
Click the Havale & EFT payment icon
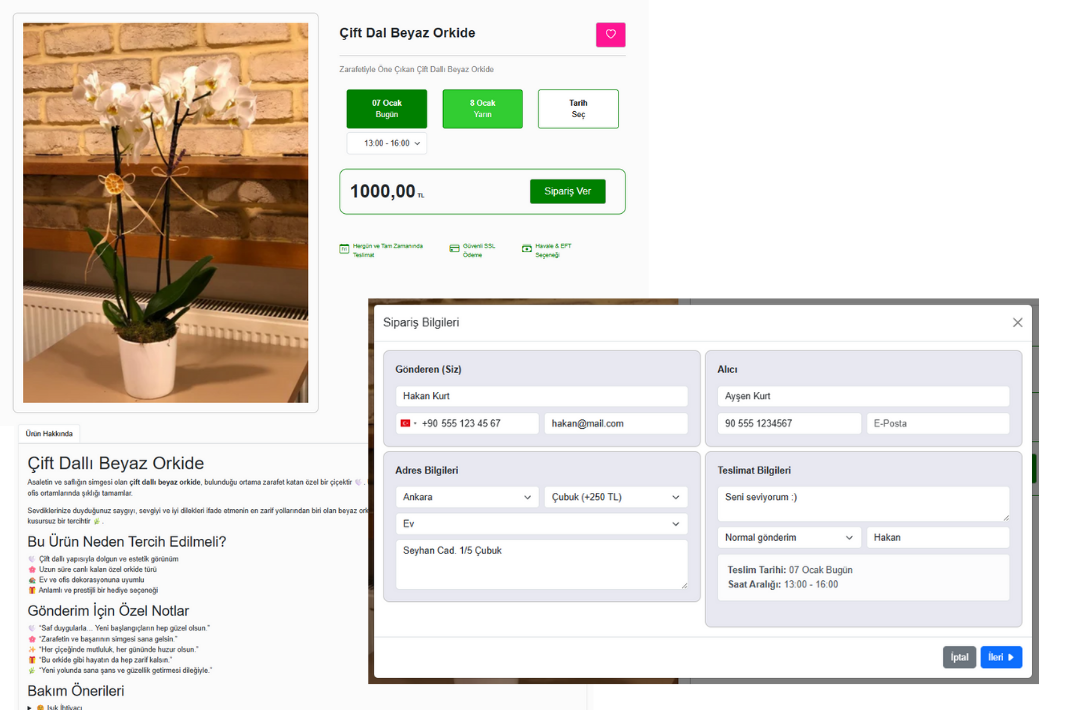click(527, 249)
